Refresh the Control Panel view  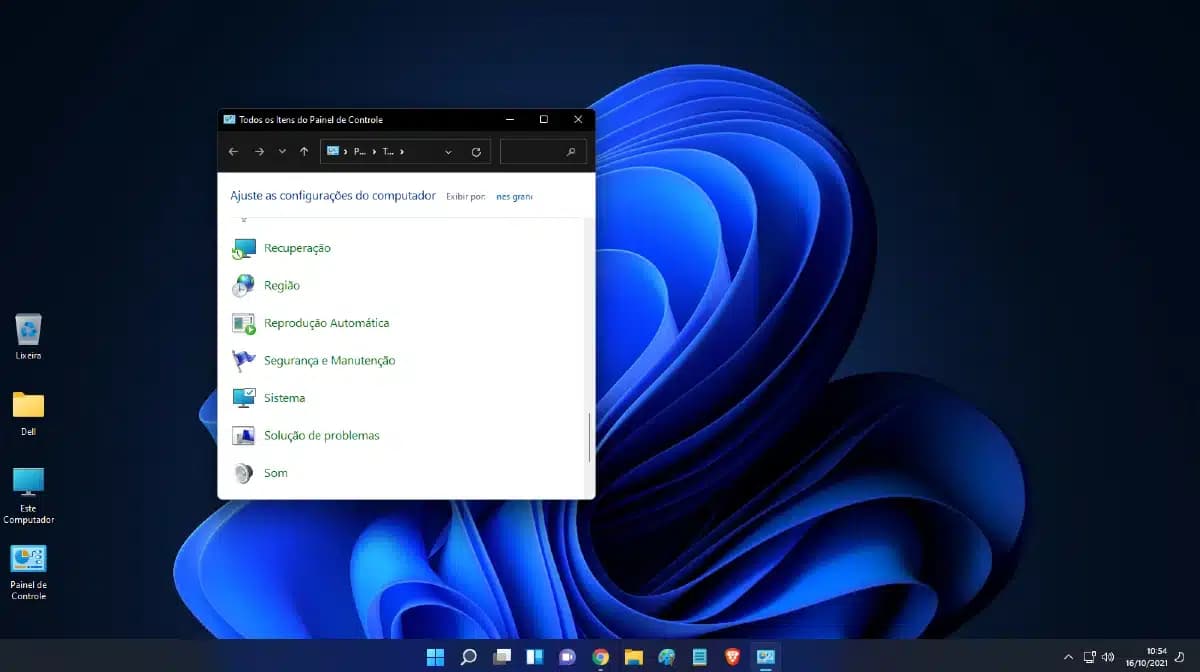click(476, 152)
